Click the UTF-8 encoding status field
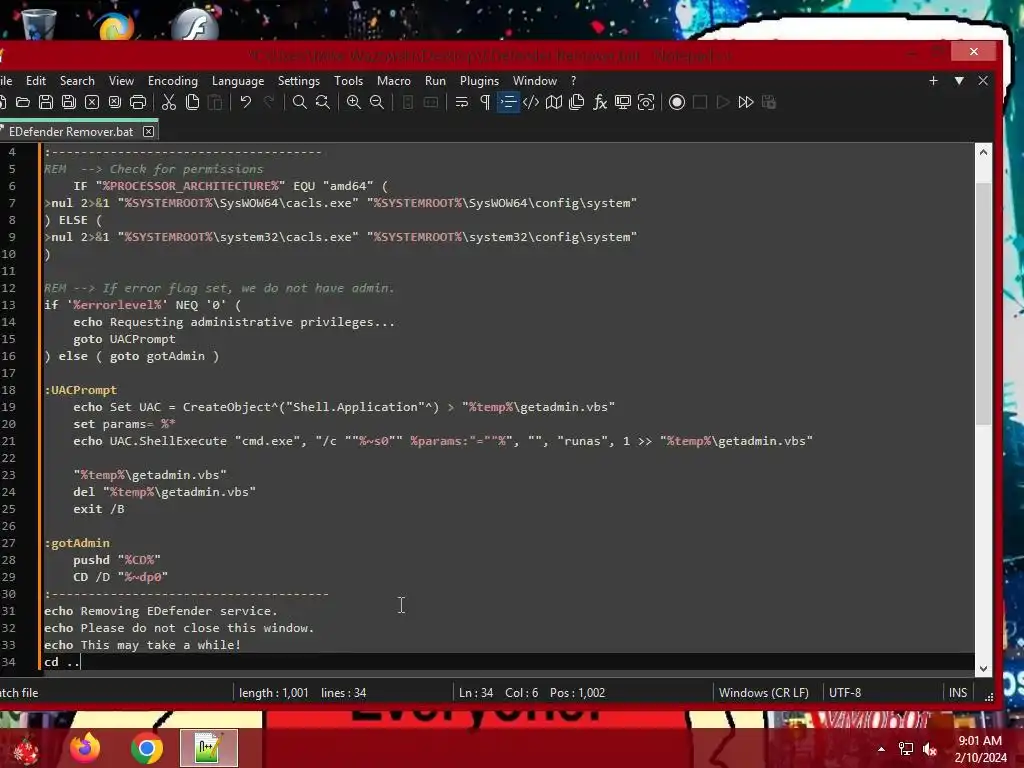1024x768 pixels. click(844, 693)
